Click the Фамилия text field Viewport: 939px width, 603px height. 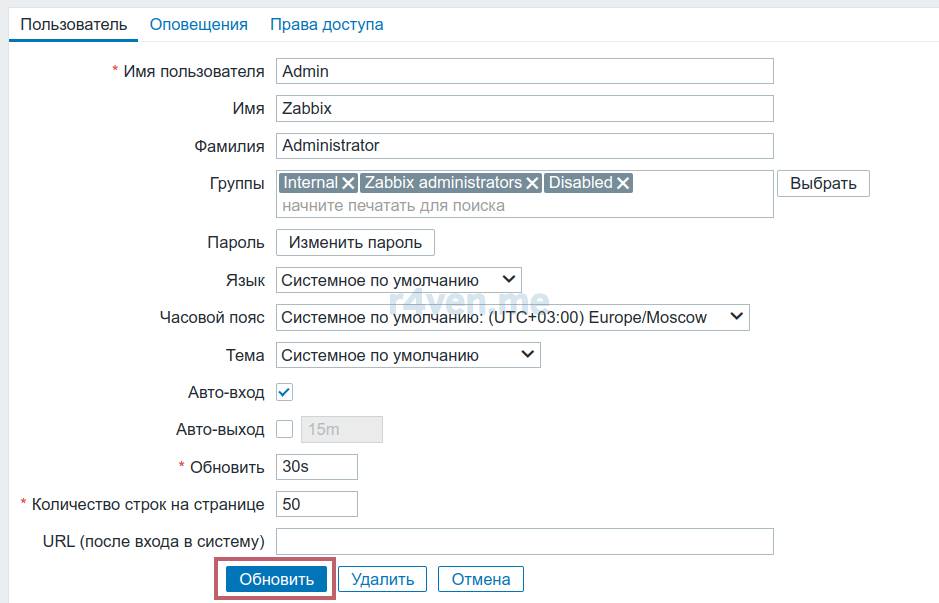(524, 146)
